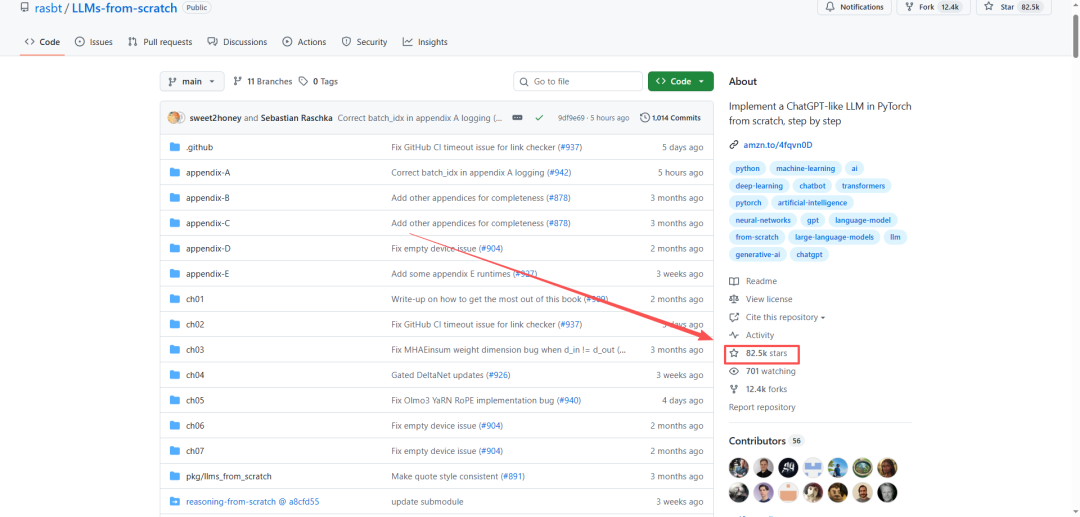Click the Notifications bell button
This screenshot has height=517, width=1080.
coord(854,7)
